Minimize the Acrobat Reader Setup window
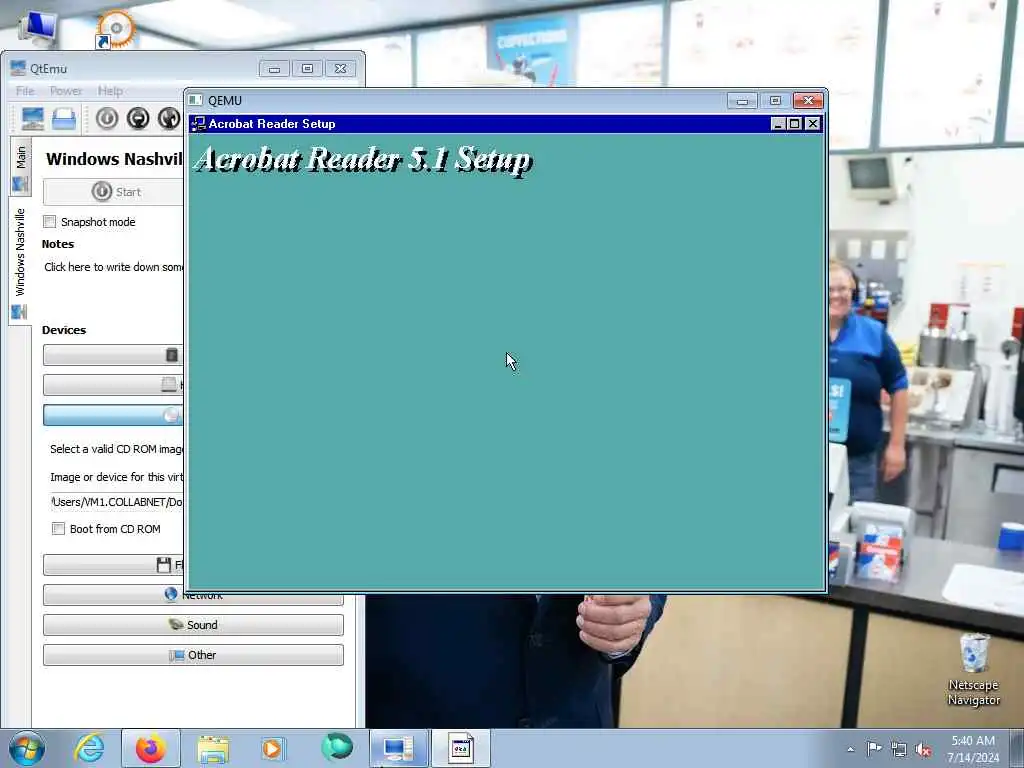Screen dimensions: 1024x768 pos(778,124)
